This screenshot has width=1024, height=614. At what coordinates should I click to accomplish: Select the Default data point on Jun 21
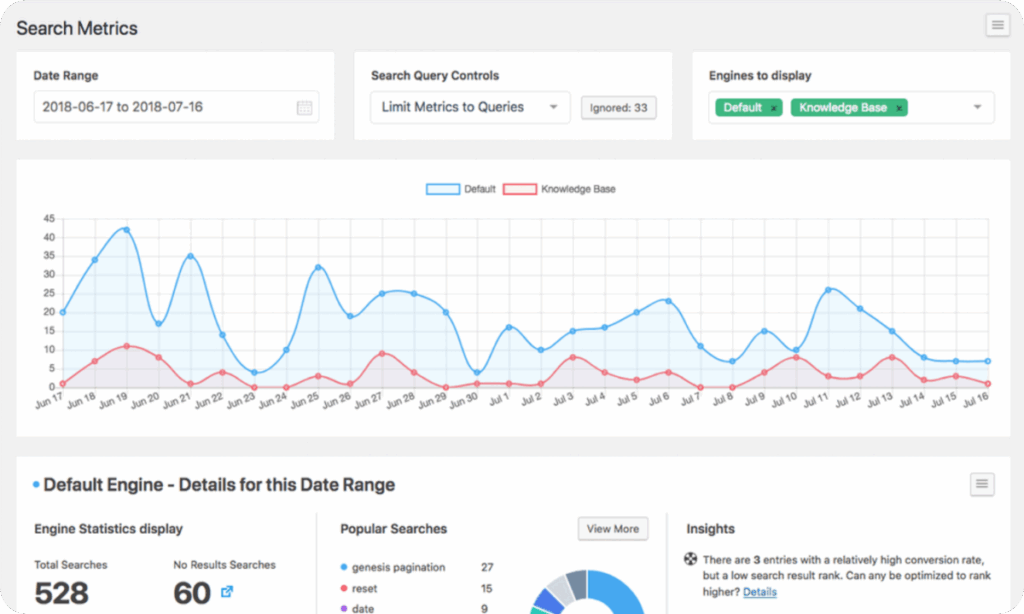pyautogui.click(x=191, y=256)
